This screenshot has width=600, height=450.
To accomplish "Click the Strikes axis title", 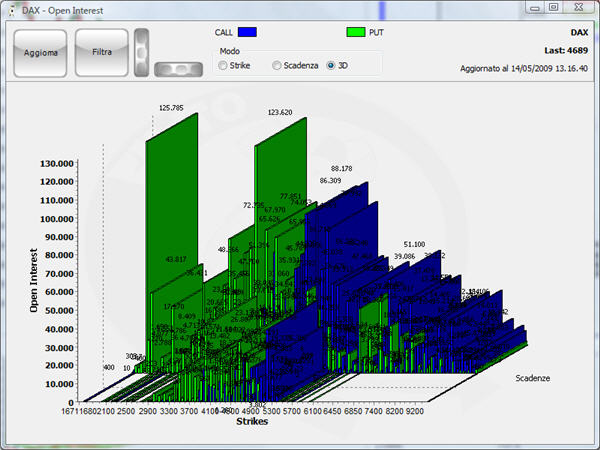I will pyautogui.click(x=251, y=422).
